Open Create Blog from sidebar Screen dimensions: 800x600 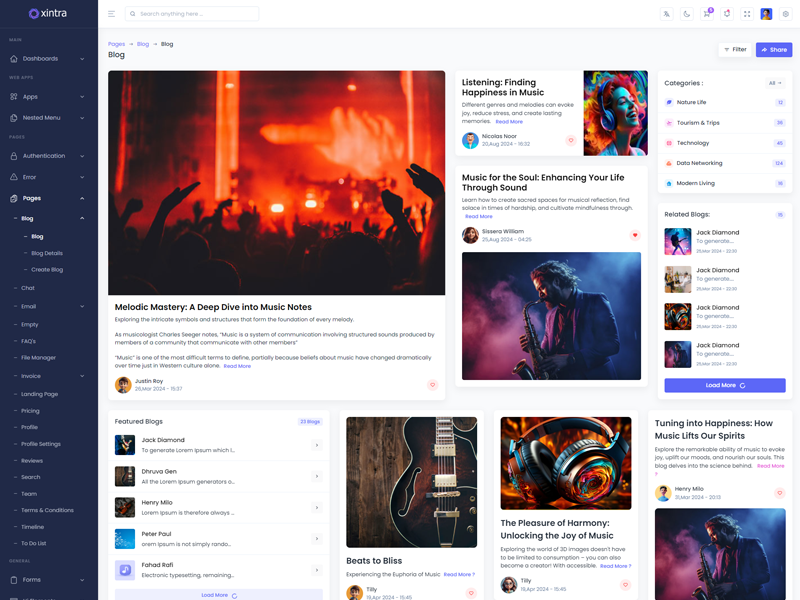click(x=47, y=270)
